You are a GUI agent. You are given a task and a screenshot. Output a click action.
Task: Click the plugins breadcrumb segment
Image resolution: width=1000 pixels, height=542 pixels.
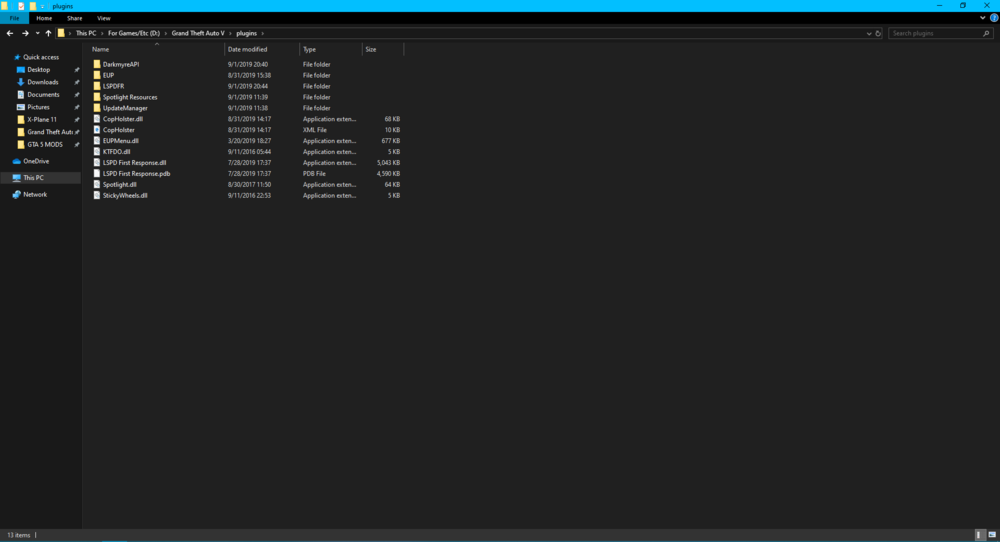pos(247,33)
